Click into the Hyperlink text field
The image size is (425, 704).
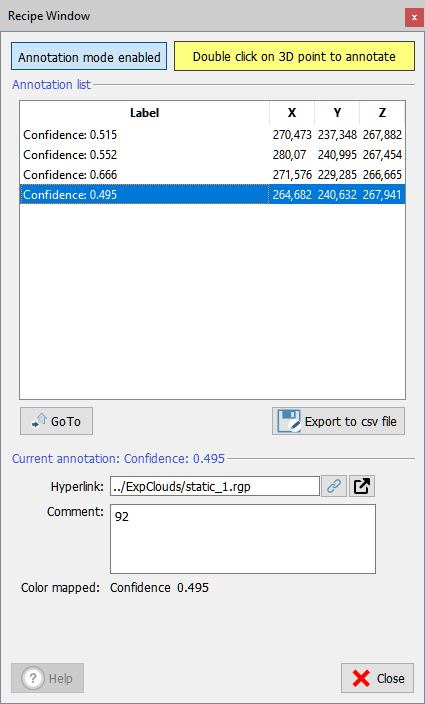[215, 486]
